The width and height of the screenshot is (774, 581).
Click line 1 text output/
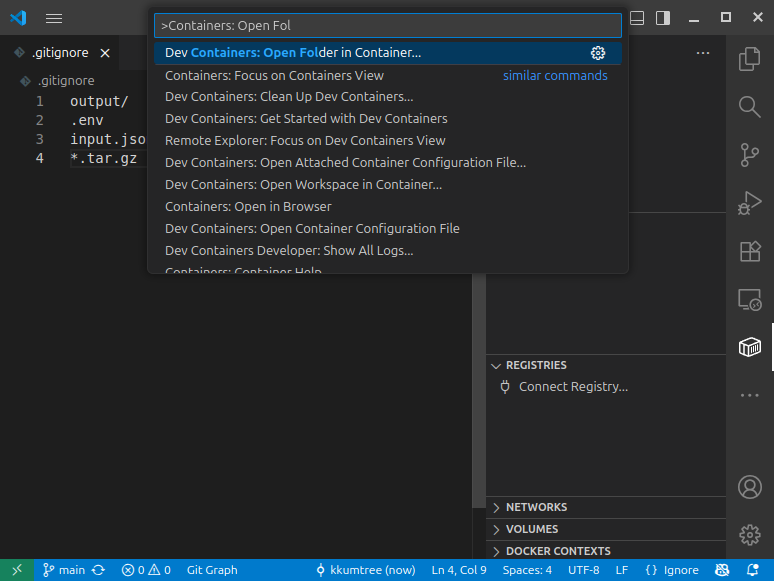pos(99,101)
